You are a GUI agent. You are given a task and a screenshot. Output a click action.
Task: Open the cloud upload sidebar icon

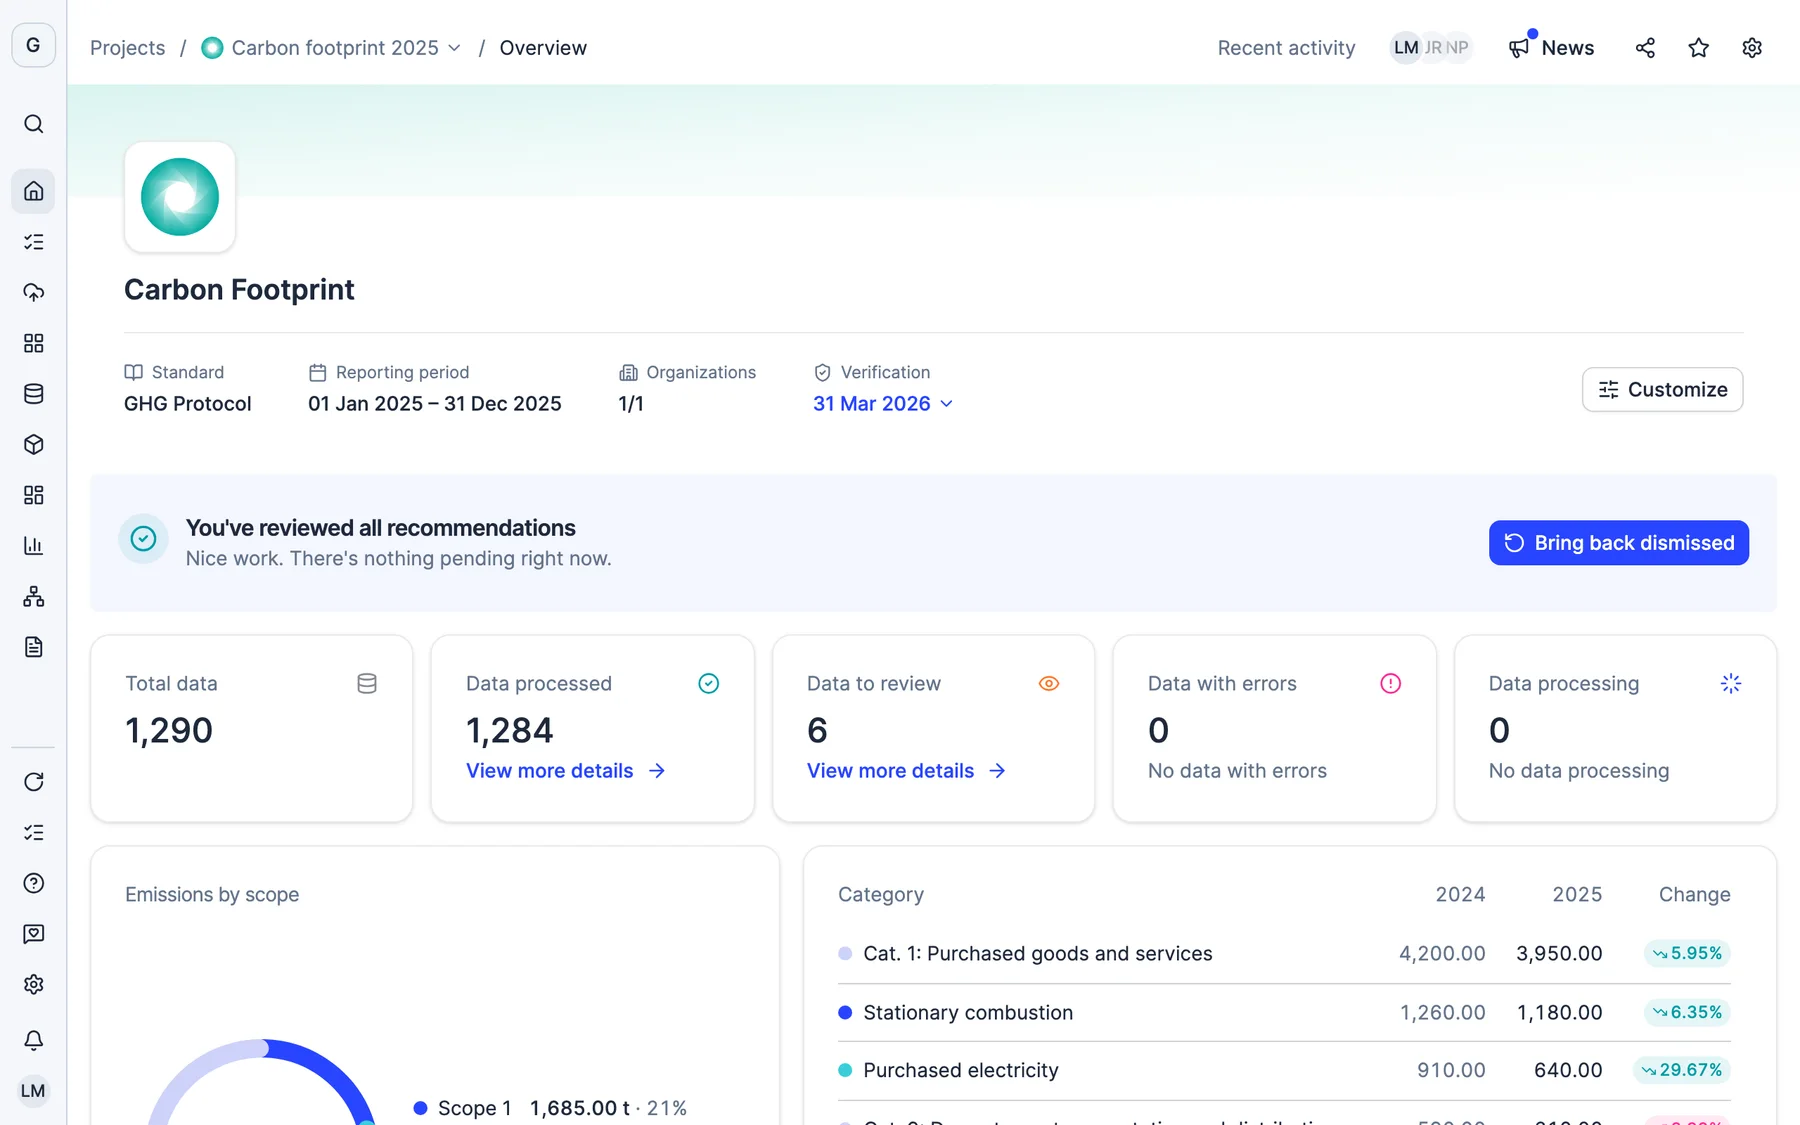(33, 293)
